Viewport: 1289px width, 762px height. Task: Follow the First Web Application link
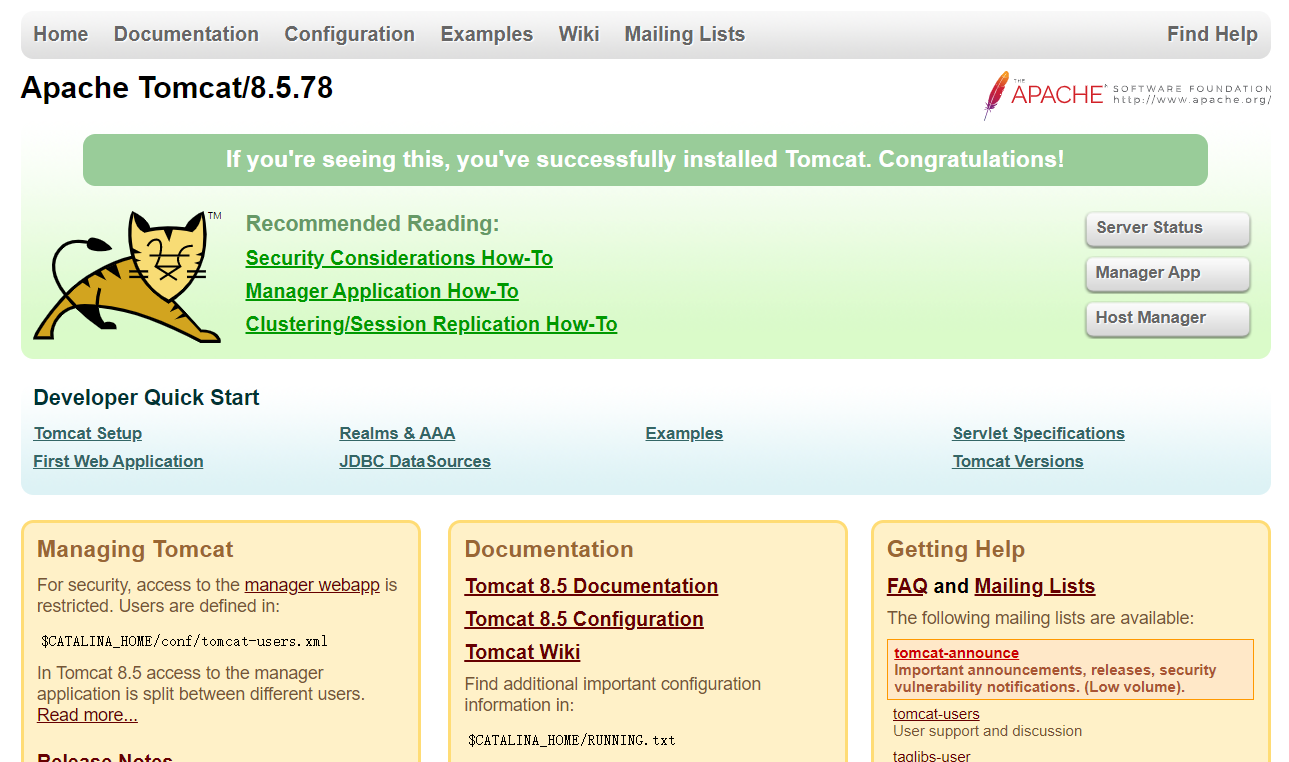[118, 461]
